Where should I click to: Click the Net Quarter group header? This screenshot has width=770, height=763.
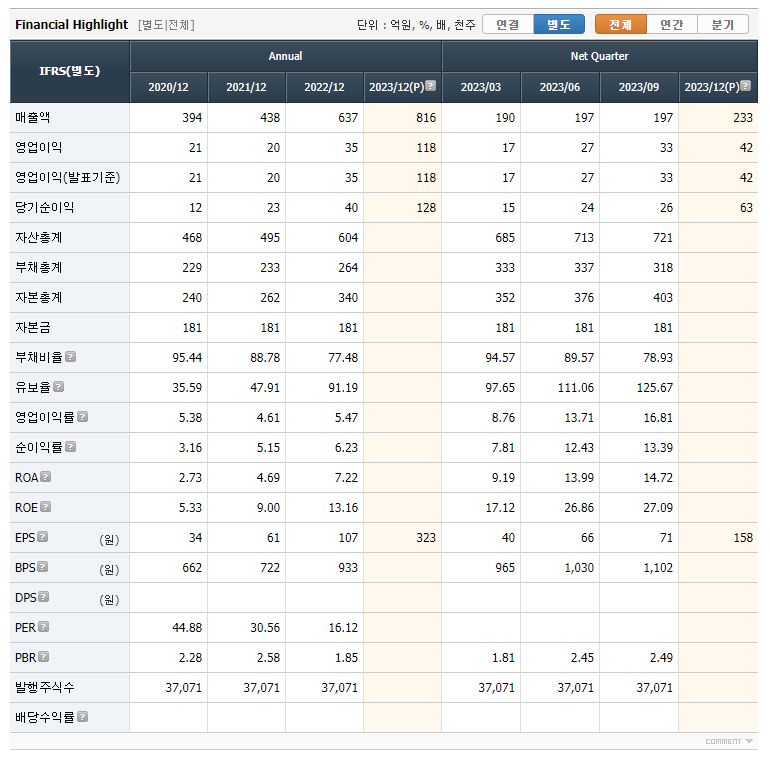click(600, 56)
